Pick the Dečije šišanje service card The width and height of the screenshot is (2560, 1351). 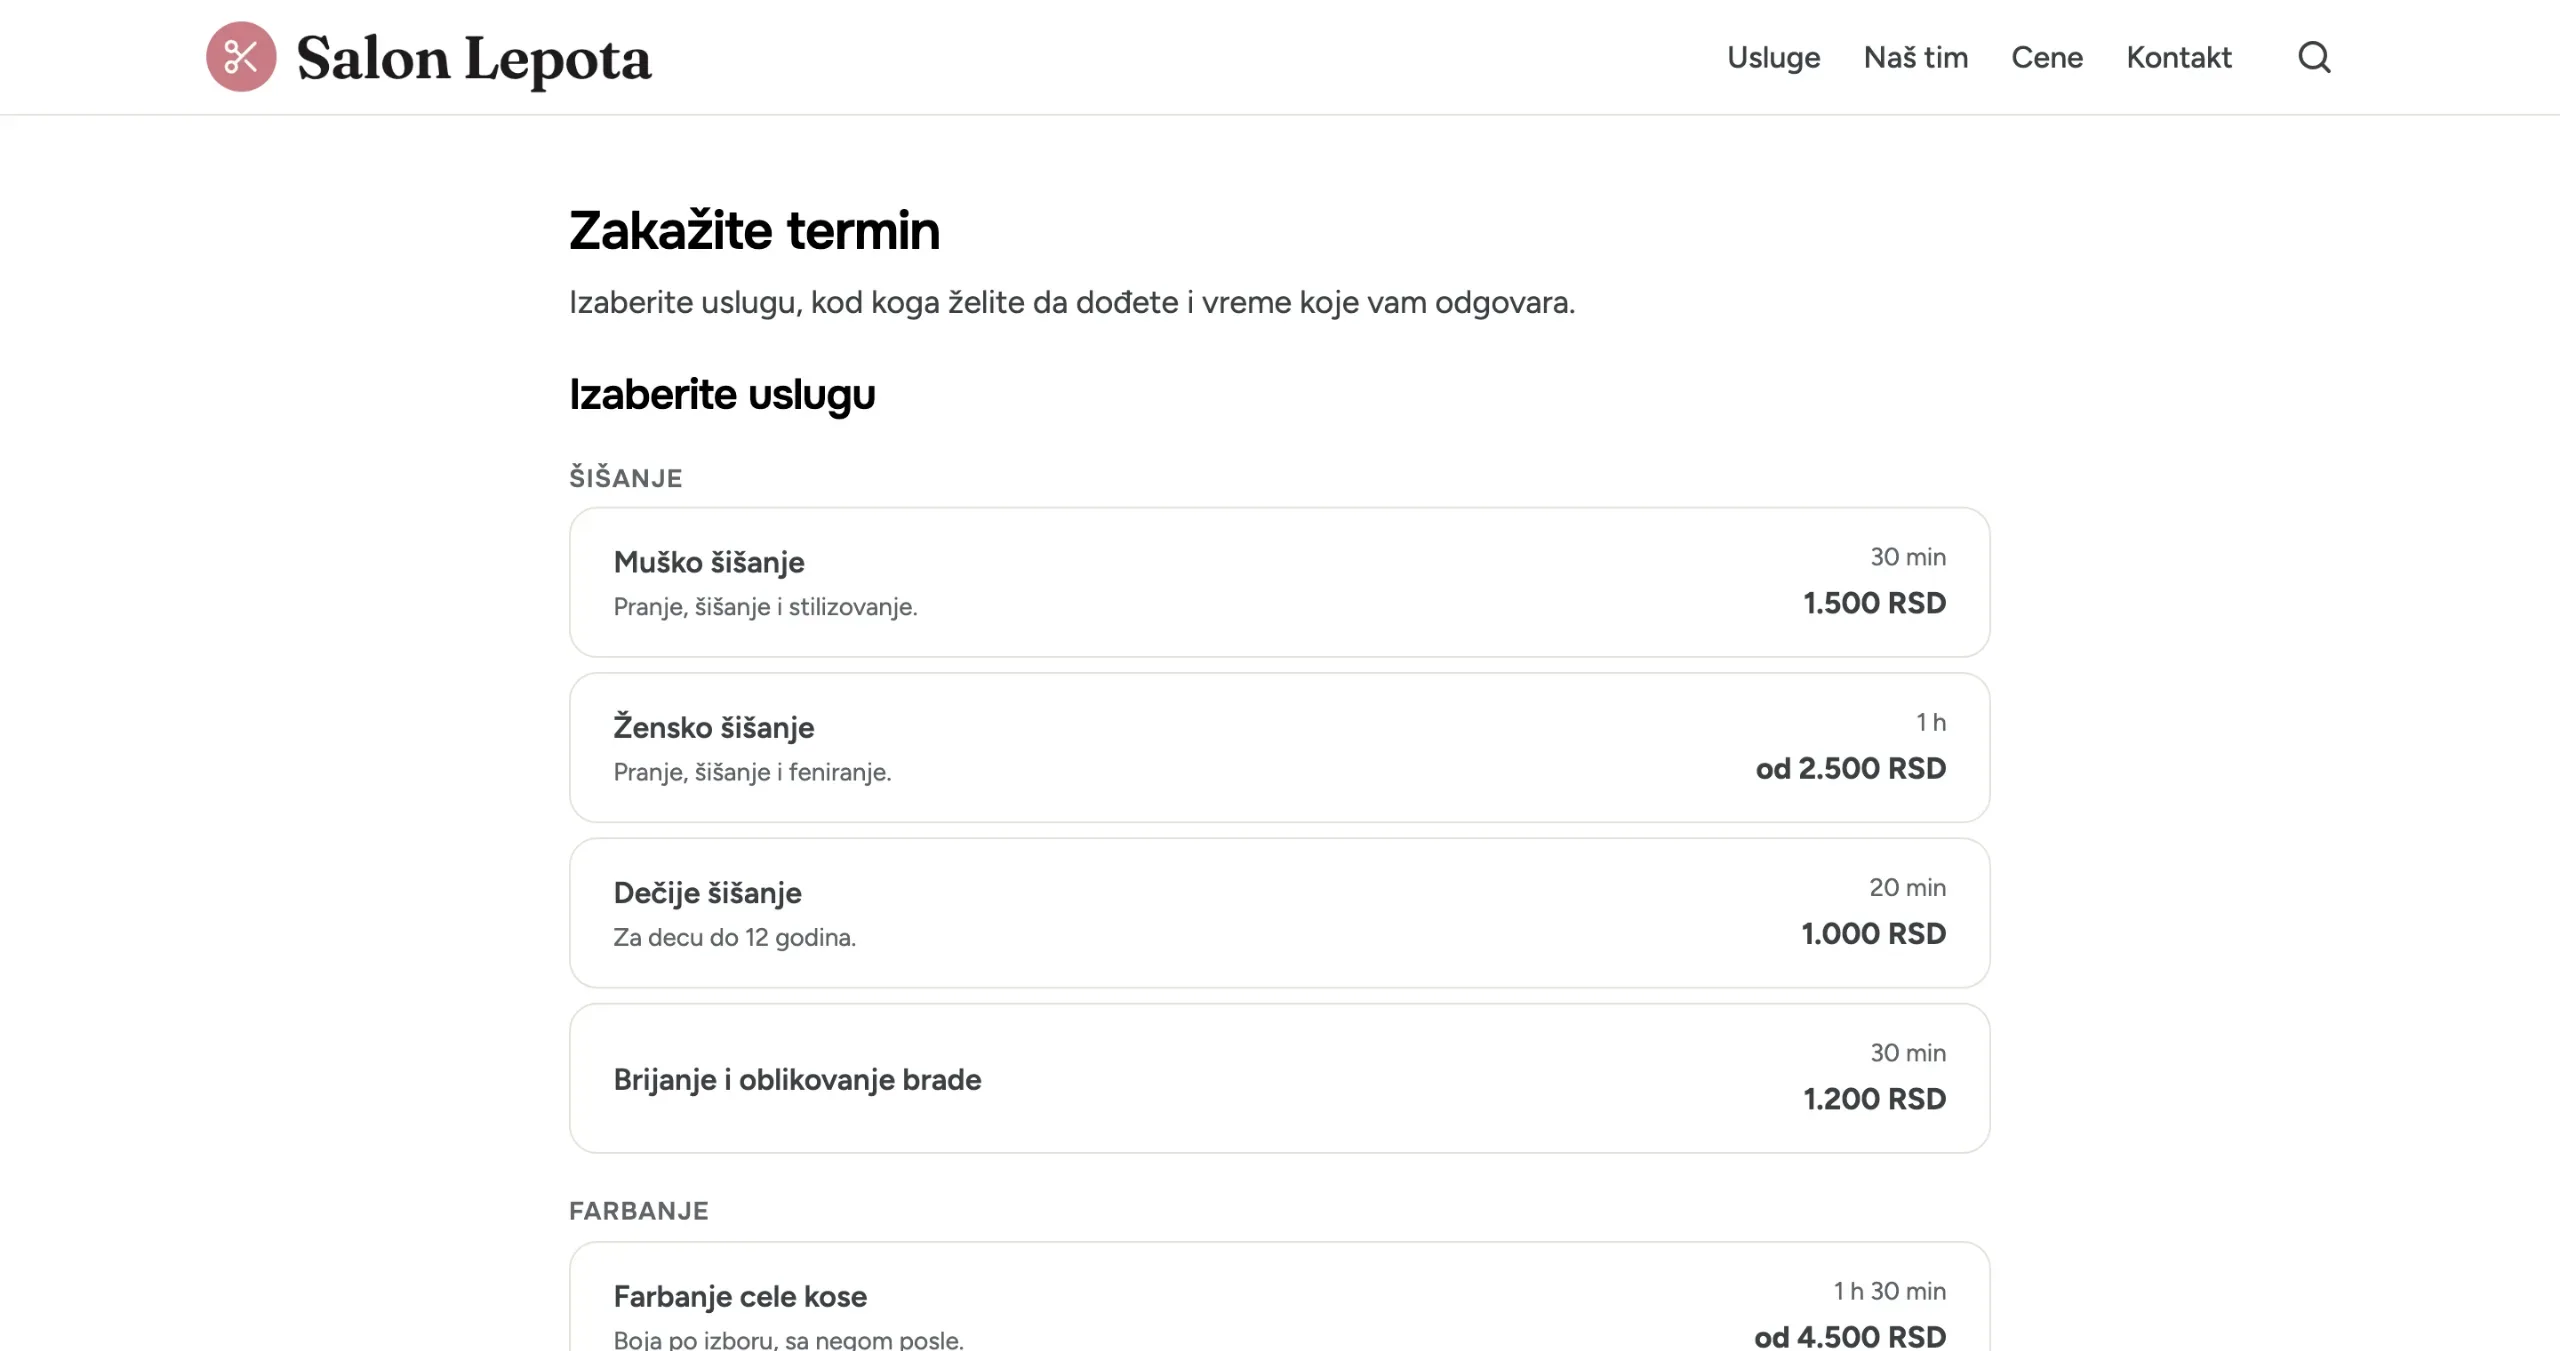coord(1279,913)
